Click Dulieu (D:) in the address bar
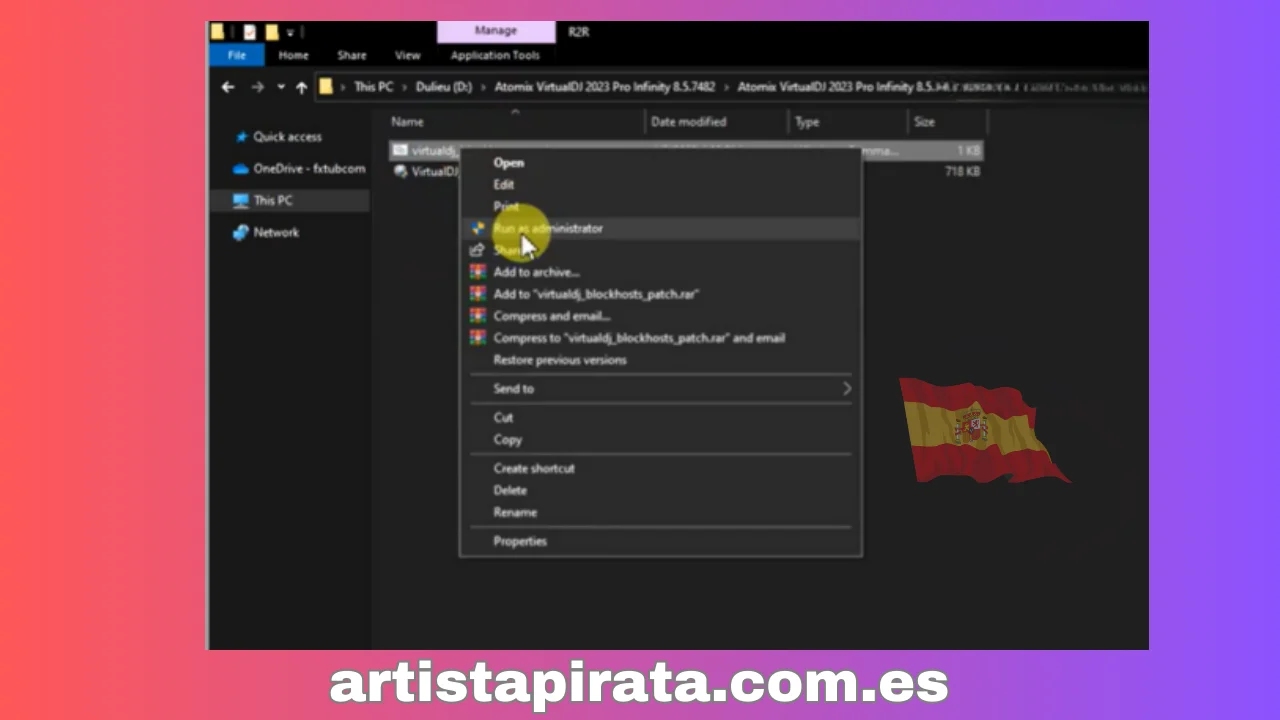Screen dimensions: 1280x720 (x=444, y=87)
